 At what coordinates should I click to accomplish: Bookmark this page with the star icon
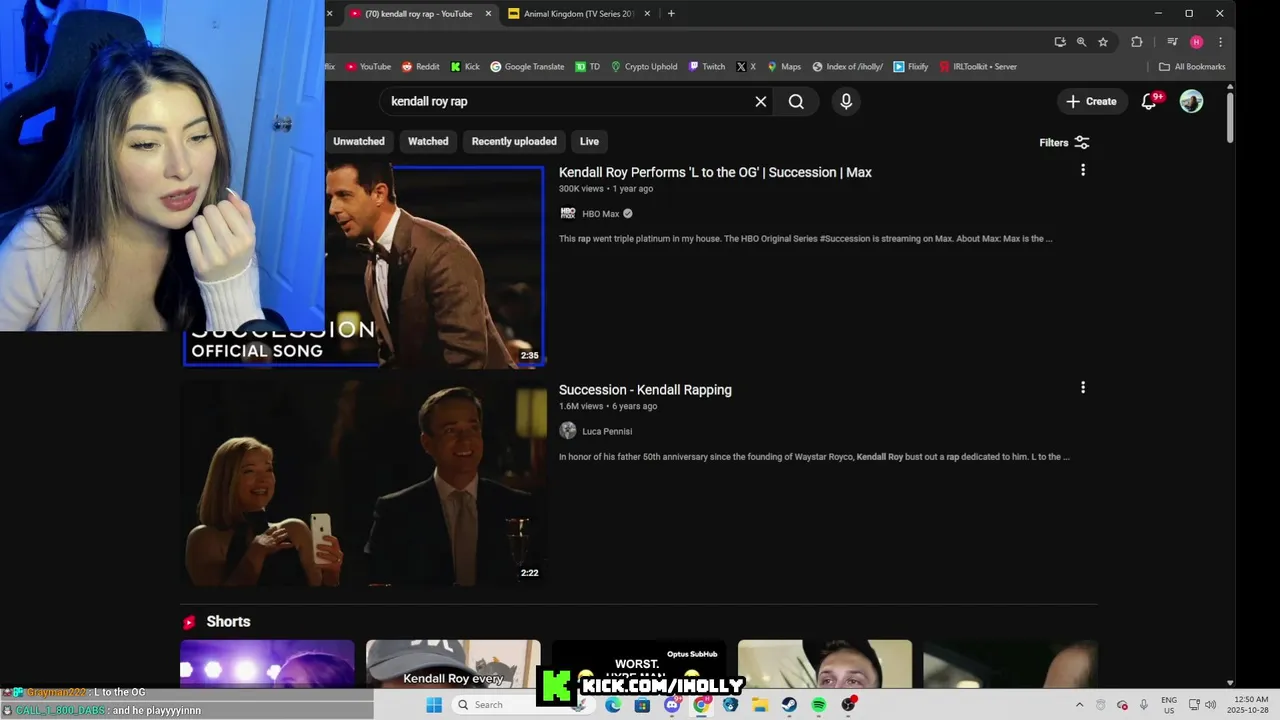tap(1103, 42)
